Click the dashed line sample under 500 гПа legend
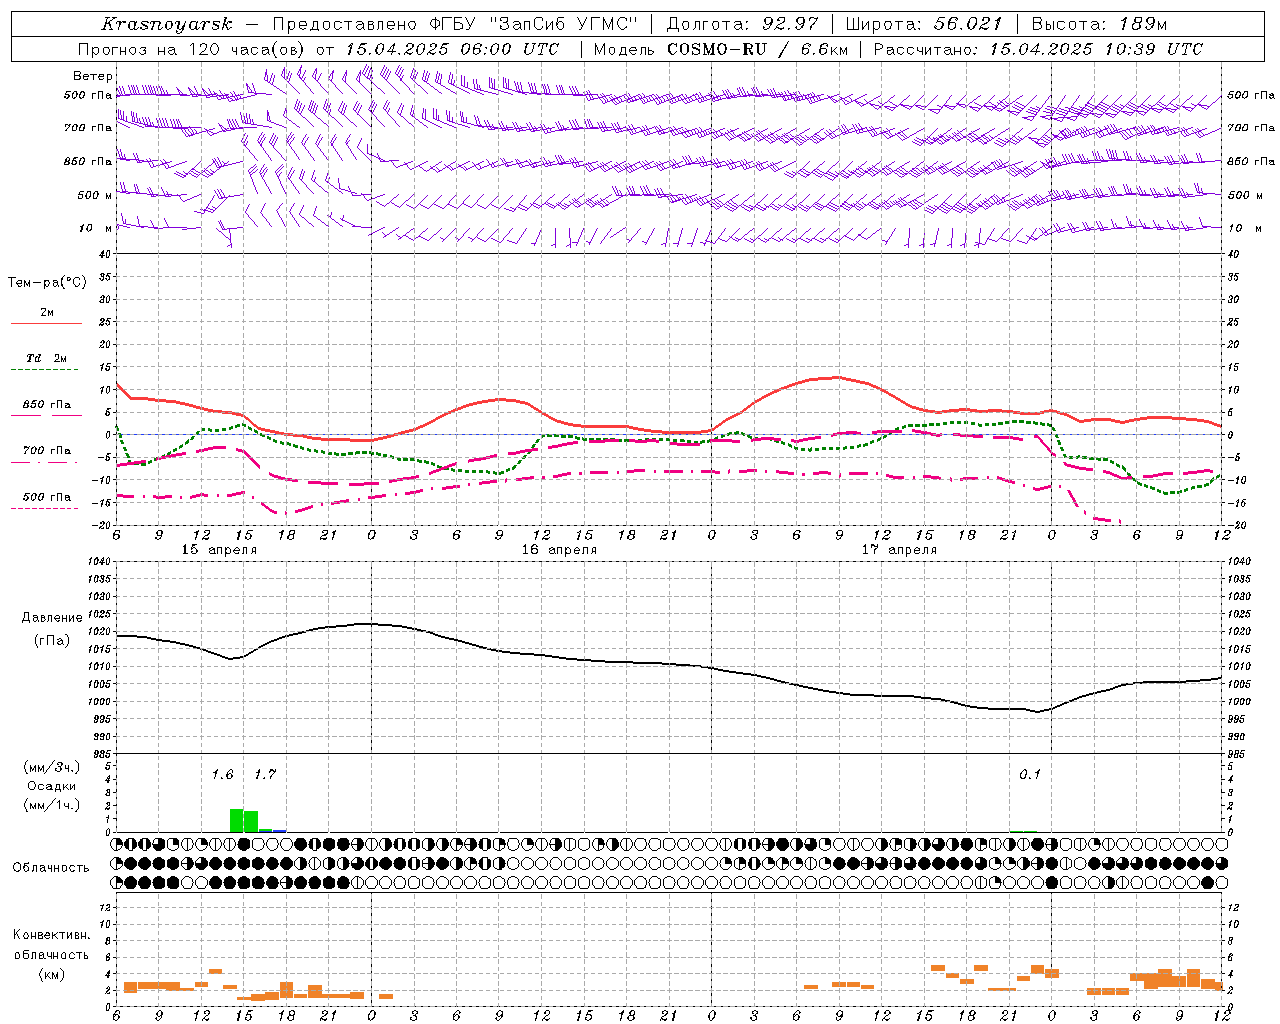 (x=46, y=508)
